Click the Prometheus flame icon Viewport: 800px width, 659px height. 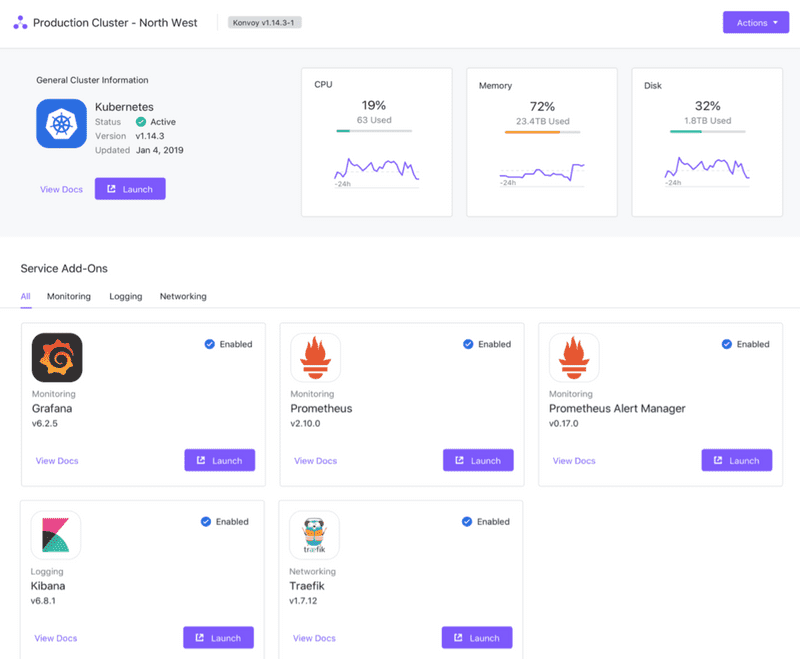315,358
